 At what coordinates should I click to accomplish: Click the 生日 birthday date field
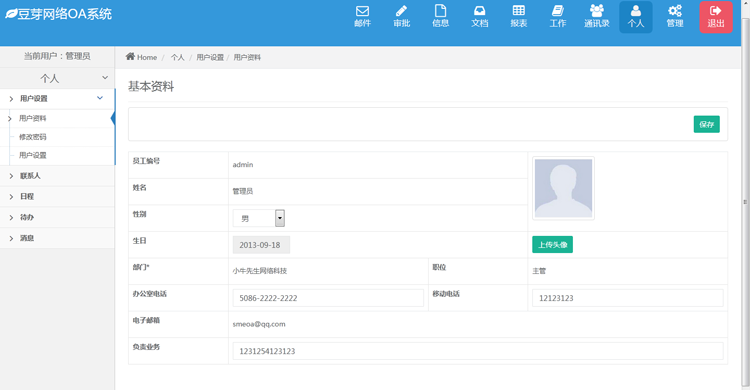pos(261,245)
